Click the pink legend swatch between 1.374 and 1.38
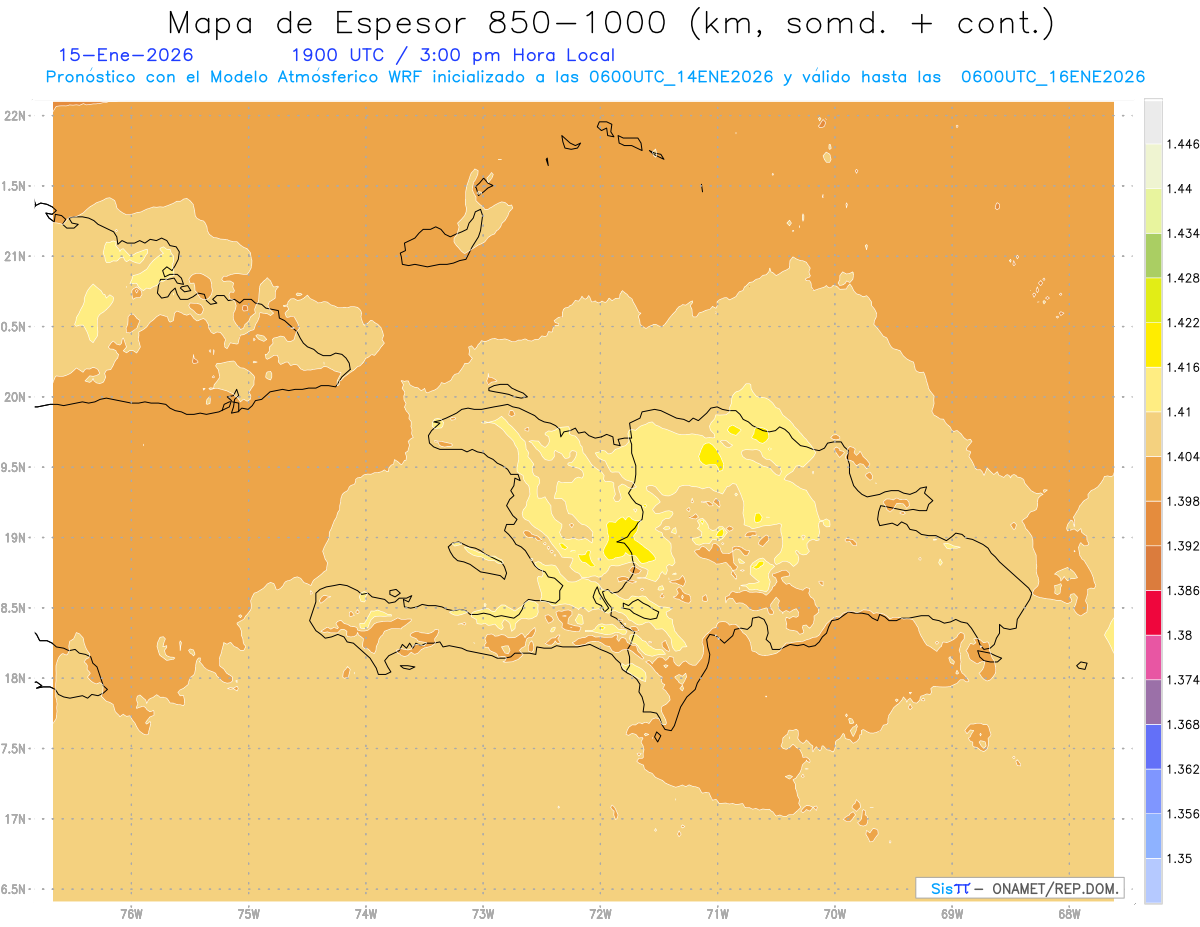The image size is (1200, 927). pyautogui.click(x=1153, y=657)
